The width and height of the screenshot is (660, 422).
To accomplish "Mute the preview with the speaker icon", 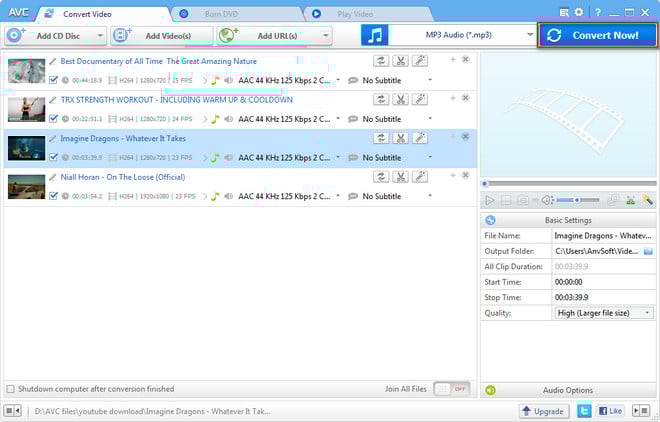I will [x=547, y=200].
